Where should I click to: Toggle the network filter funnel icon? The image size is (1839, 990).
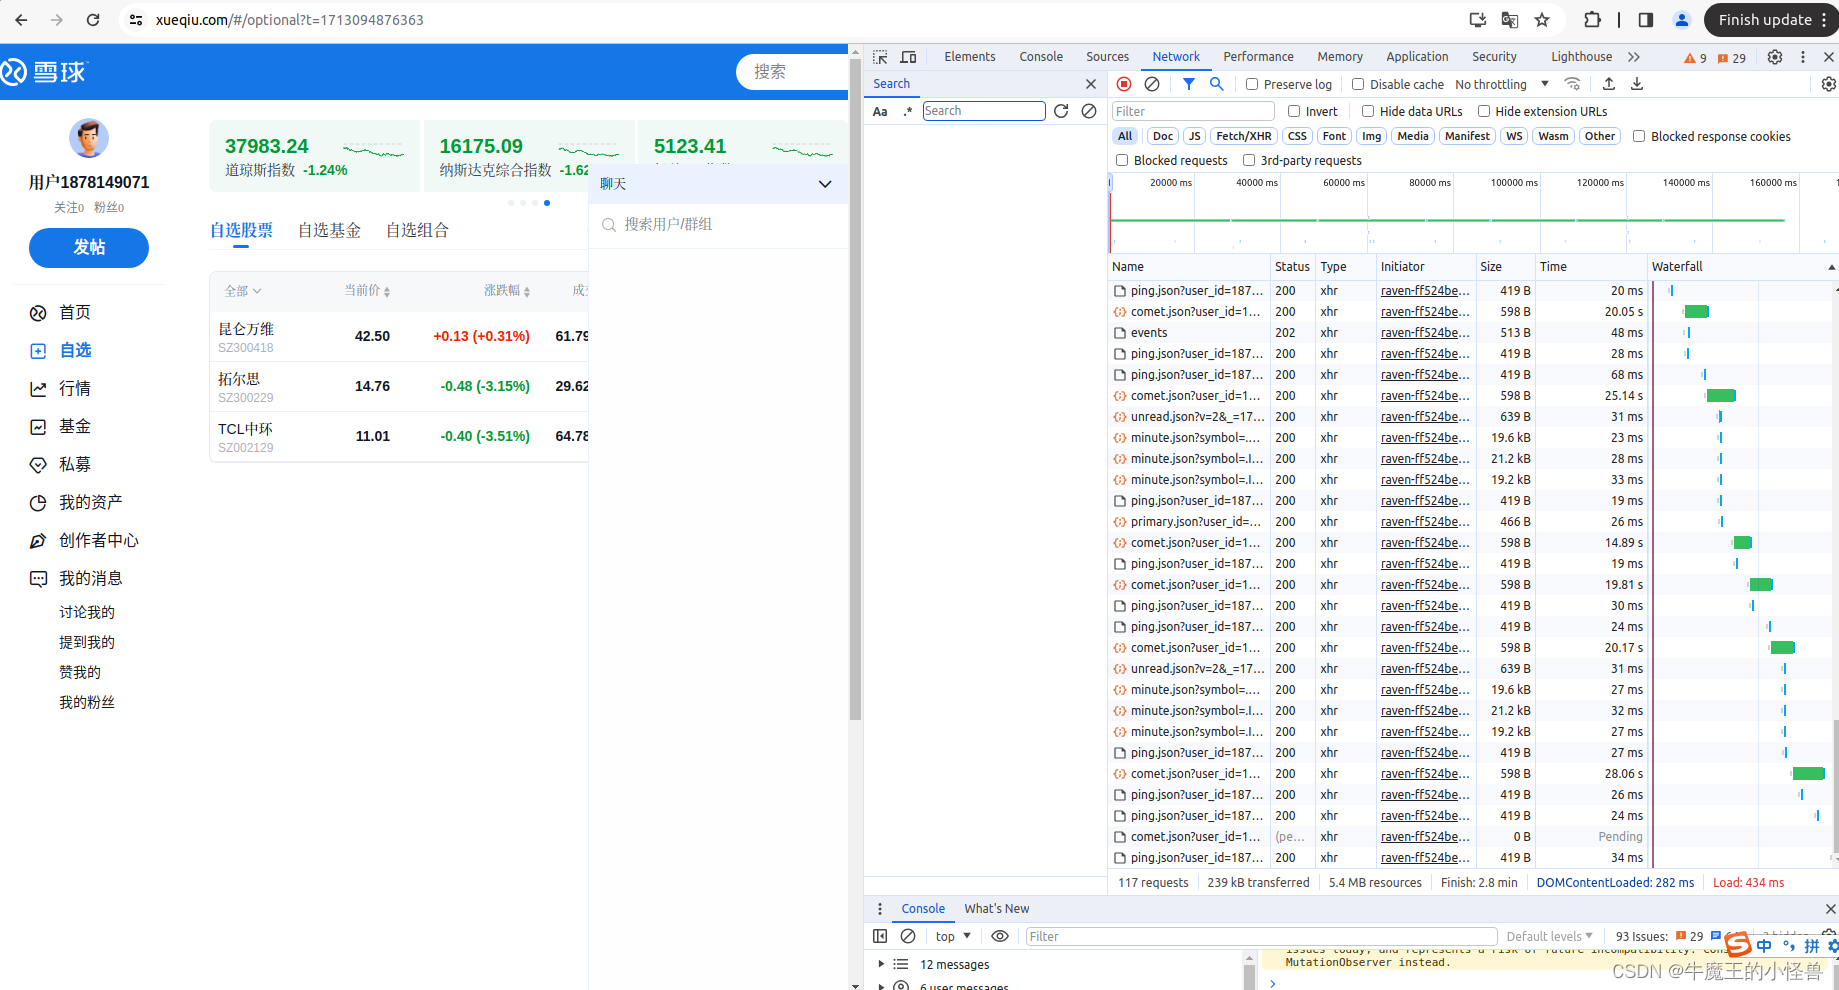click(x=1188, y=84)
